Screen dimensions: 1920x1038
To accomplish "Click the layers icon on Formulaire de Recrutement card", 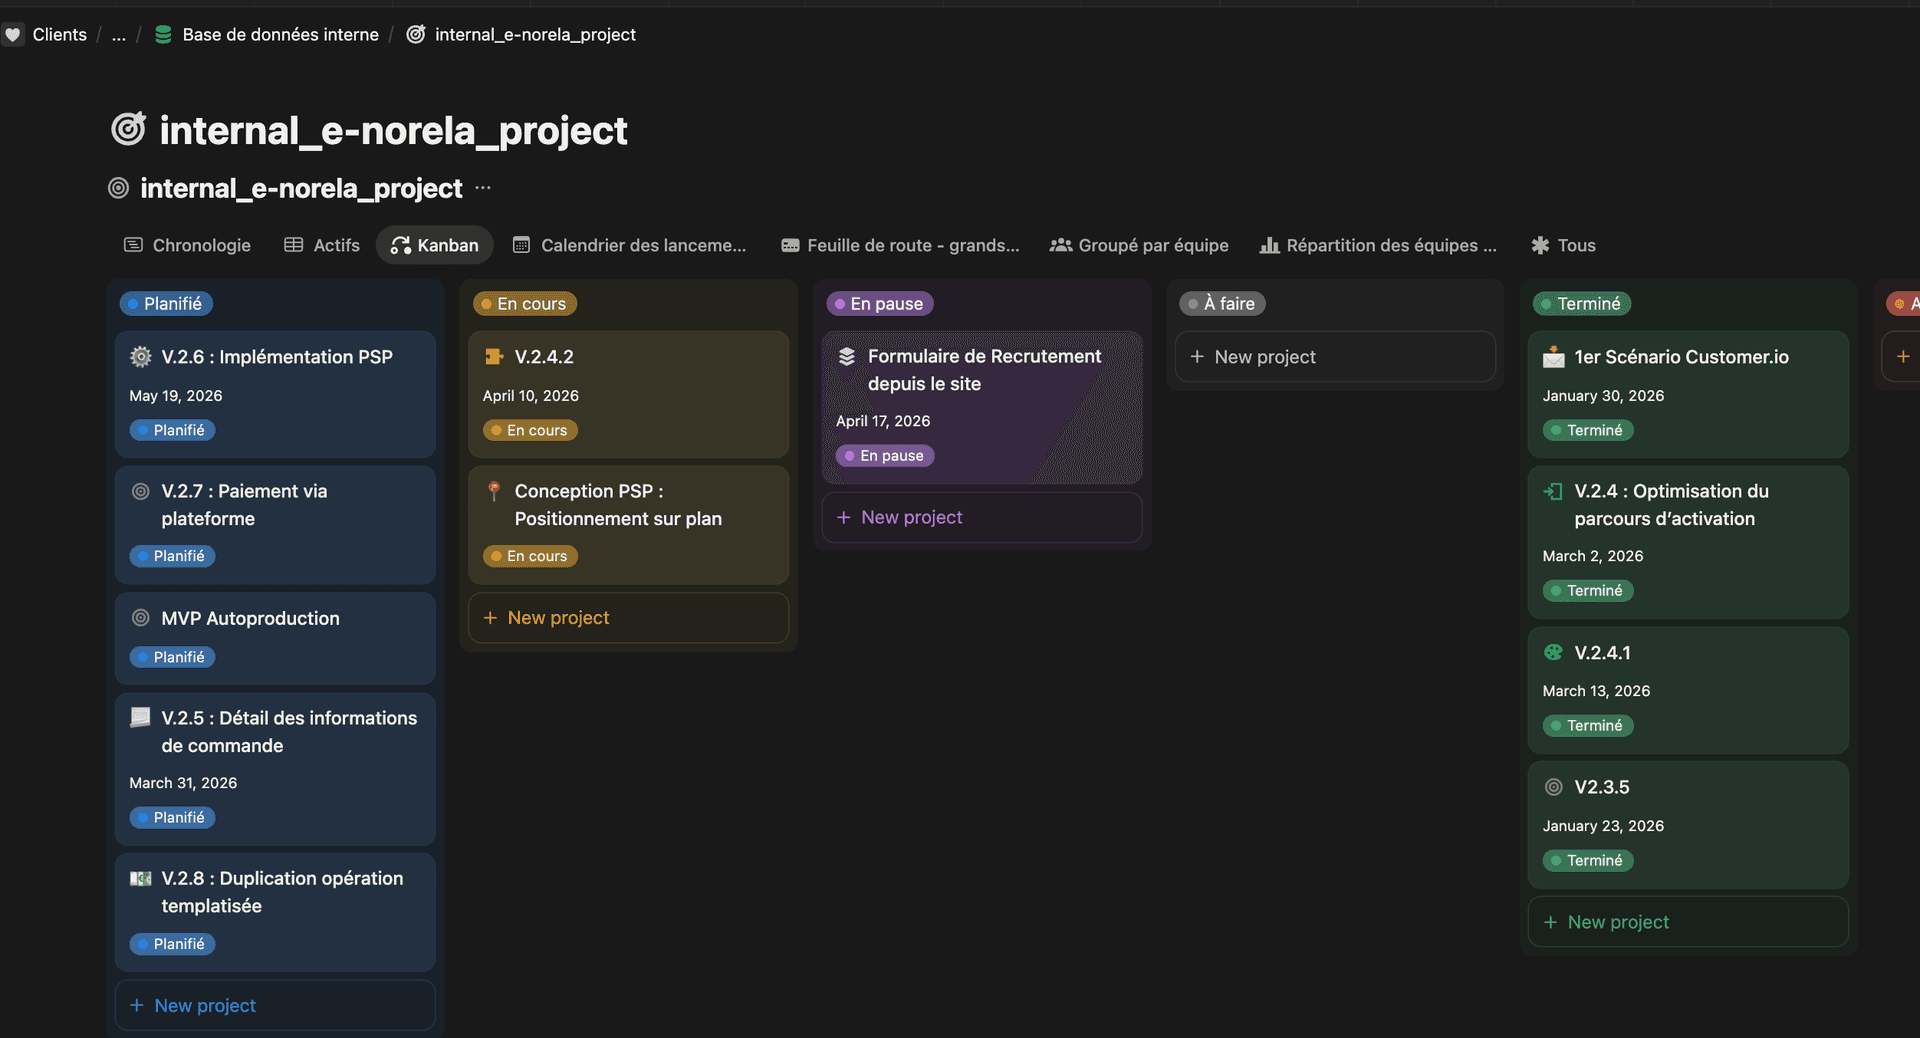I will 847,357.
